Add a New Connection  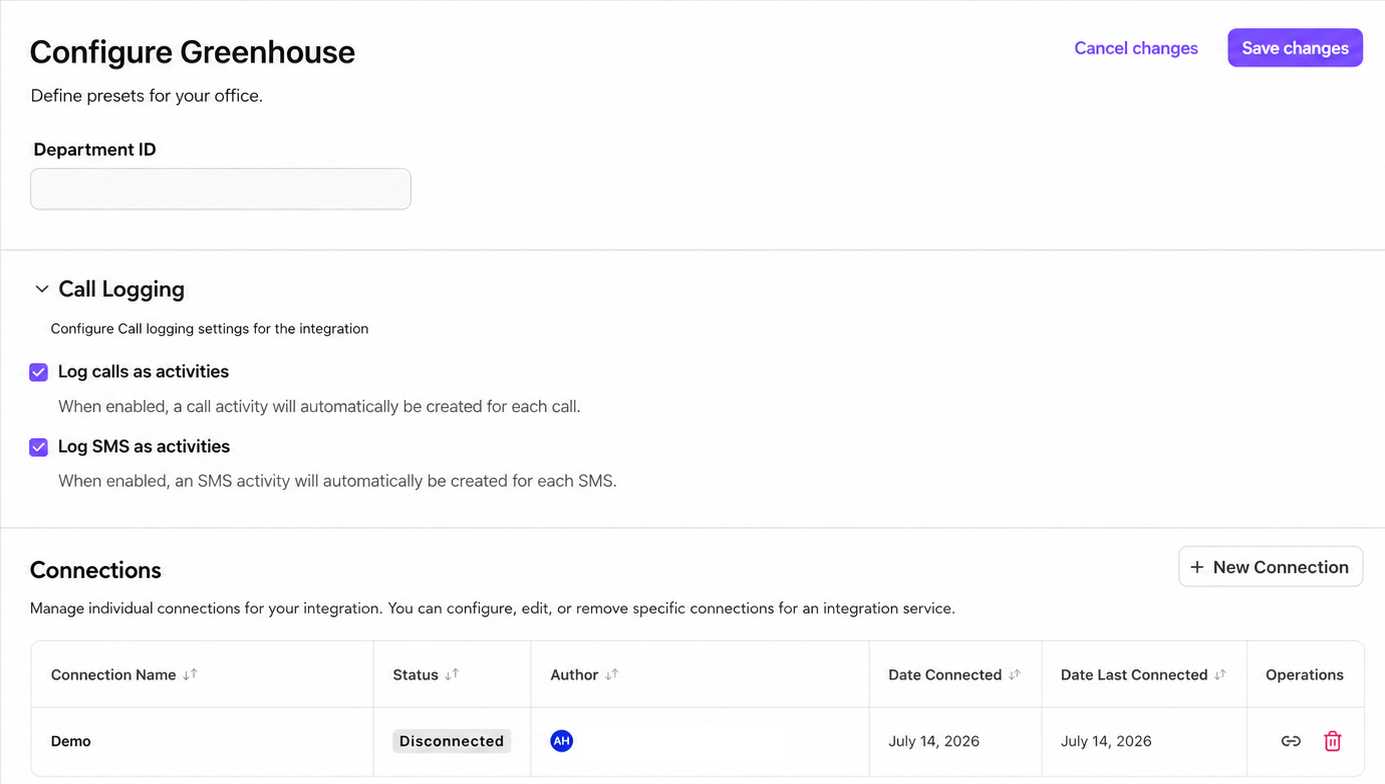(x=1270, y=567)
